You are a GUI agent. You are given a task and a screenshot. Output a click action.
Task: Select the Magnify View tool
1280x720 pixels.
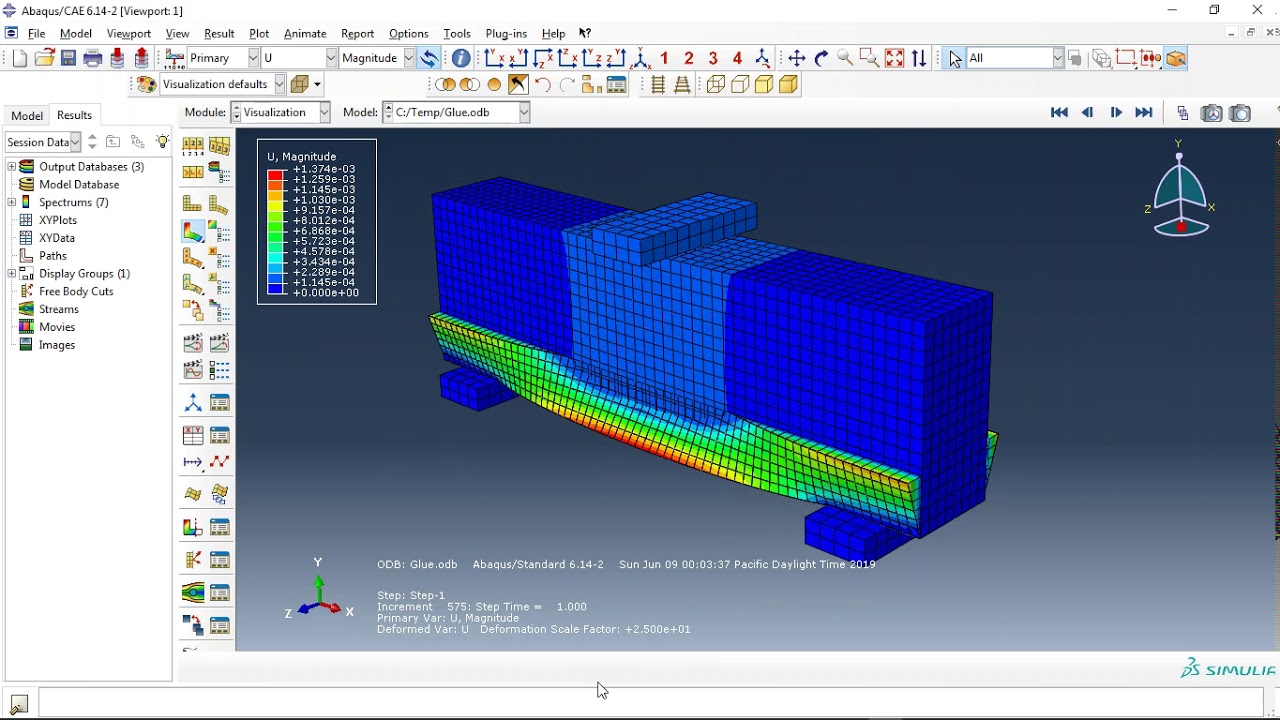(845, 58)
